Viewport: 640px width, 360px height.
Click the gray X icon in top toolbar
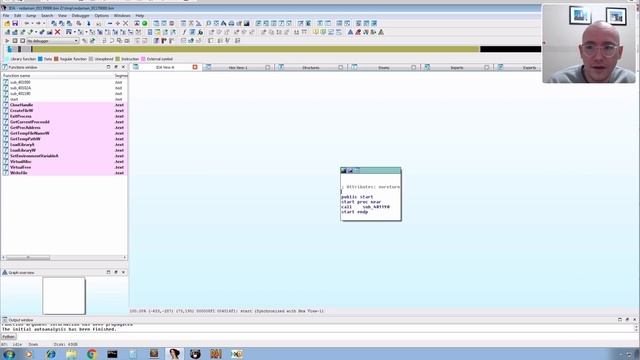tap(126, 24)
